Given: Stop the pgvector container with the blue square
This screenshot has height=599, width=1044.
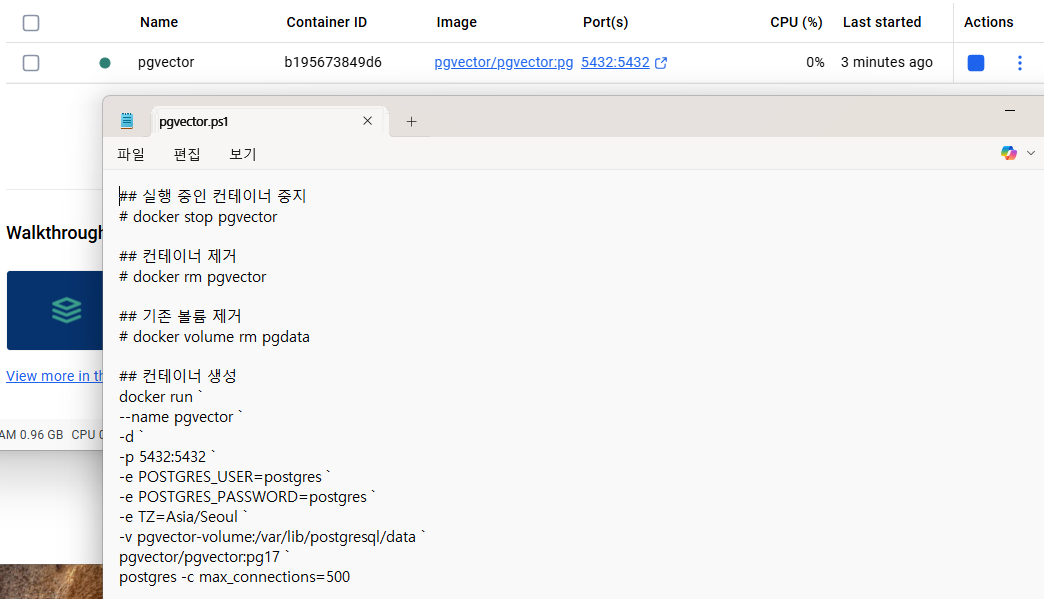Looking at the screenshot, I should point(975,63).
